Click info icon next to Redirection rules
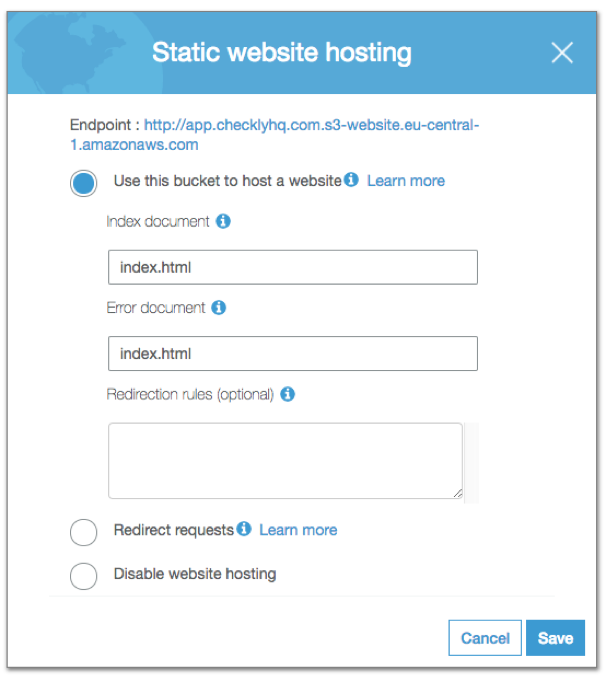Viewport: 606px width, 682px height. tap(287, 394)
